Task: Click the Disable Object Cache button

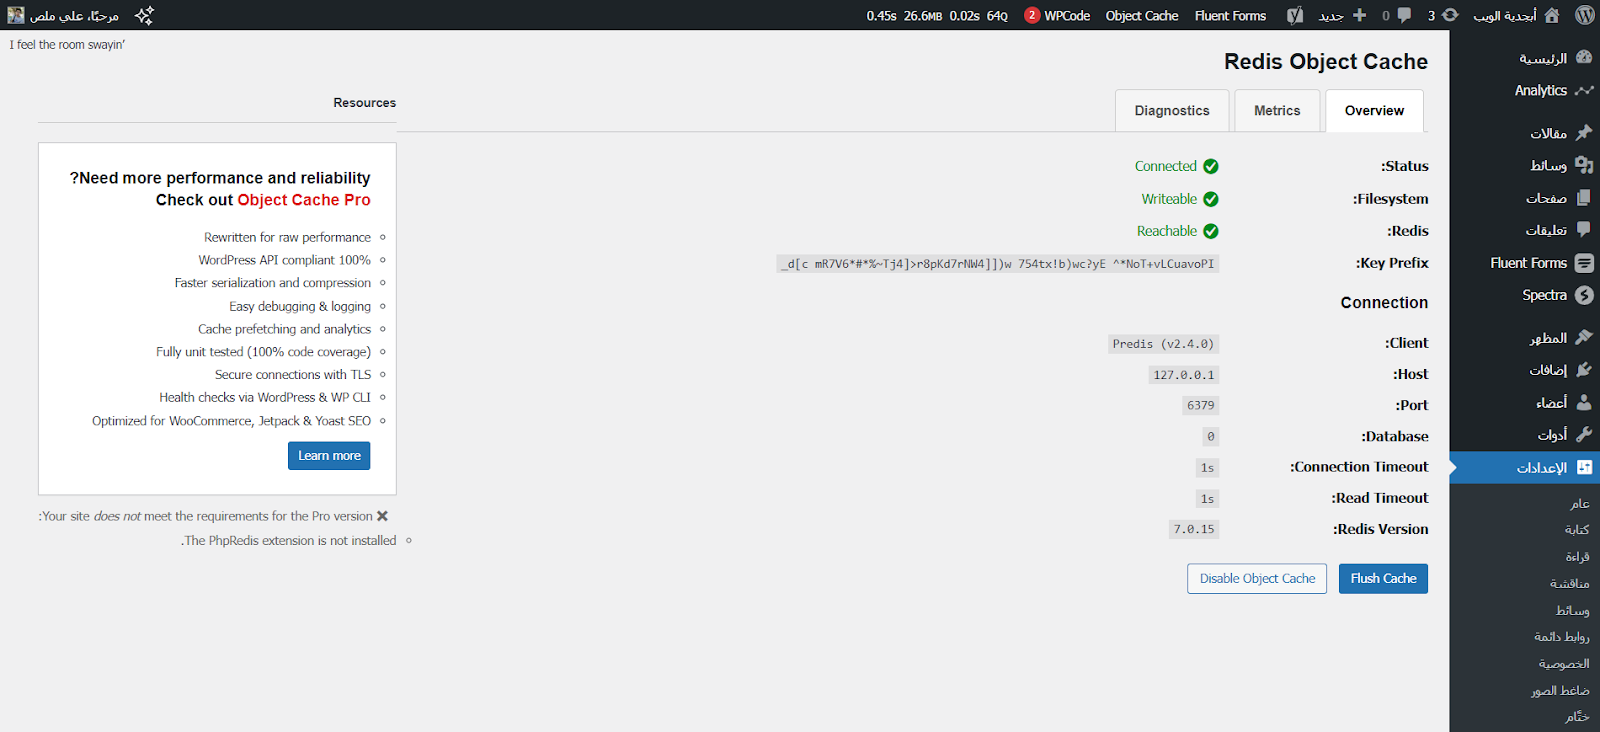Action: (x=1257, y=579)
